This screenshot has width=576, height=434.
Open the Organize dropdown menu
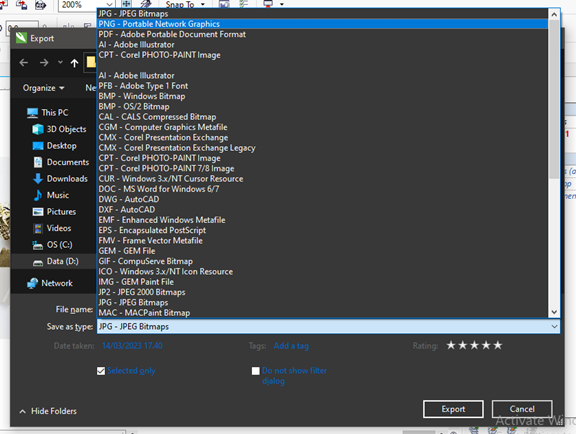(x=43, y=88)
